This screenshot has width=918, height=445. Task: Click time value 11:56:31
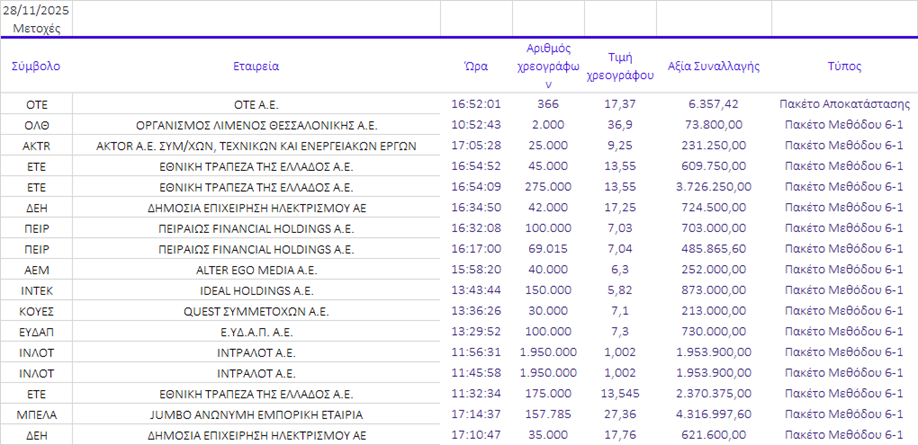(x=476, y=352)
